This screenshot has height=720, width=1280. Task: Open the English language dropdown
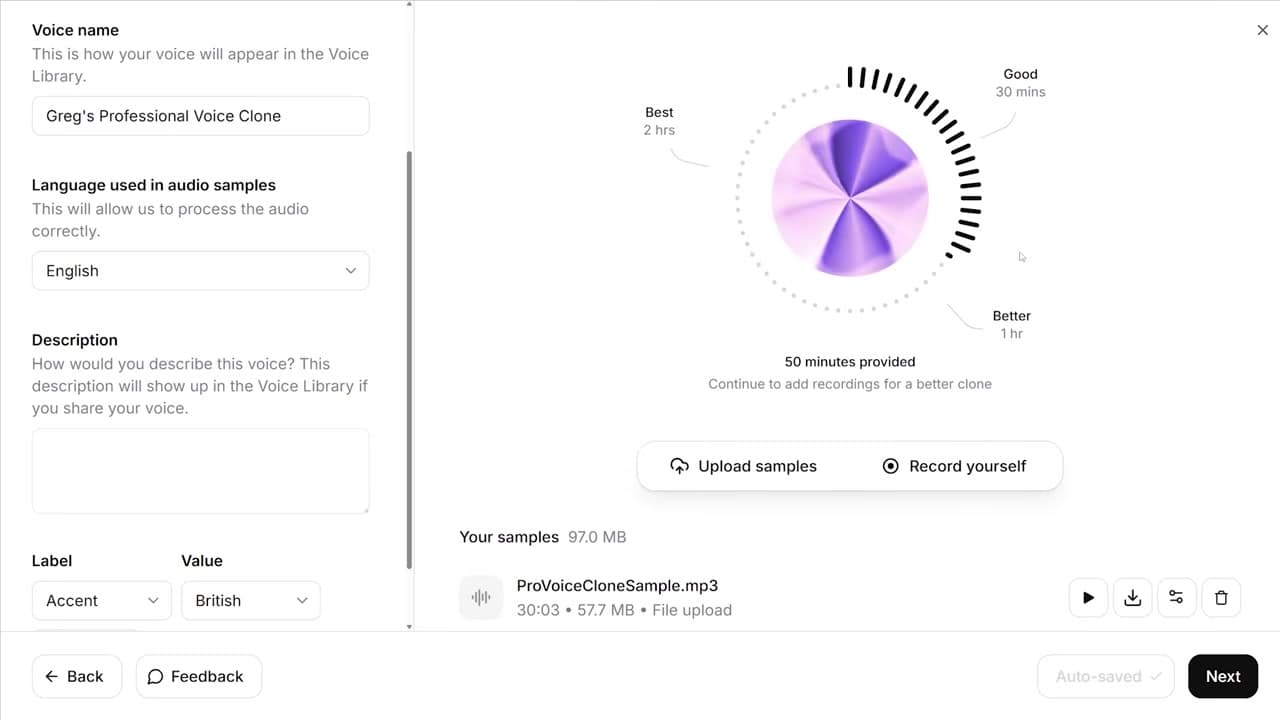pos(200,271)
